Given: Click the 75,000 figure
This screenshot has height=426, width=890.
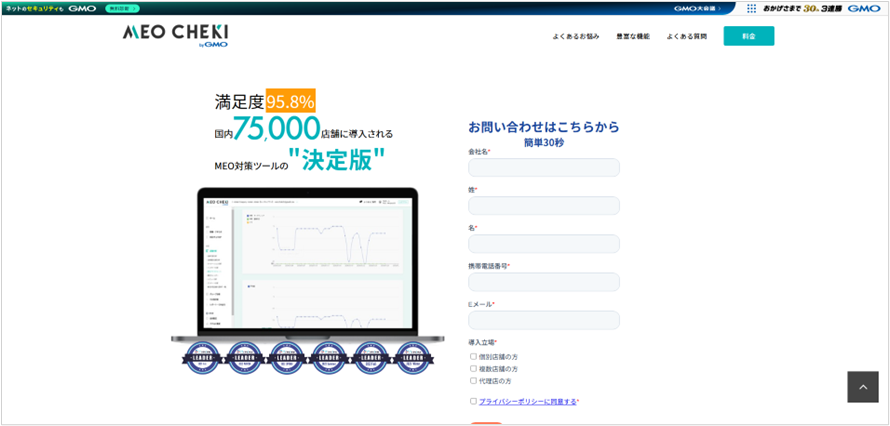Looking at the screenshot, I should click(276, 128).
